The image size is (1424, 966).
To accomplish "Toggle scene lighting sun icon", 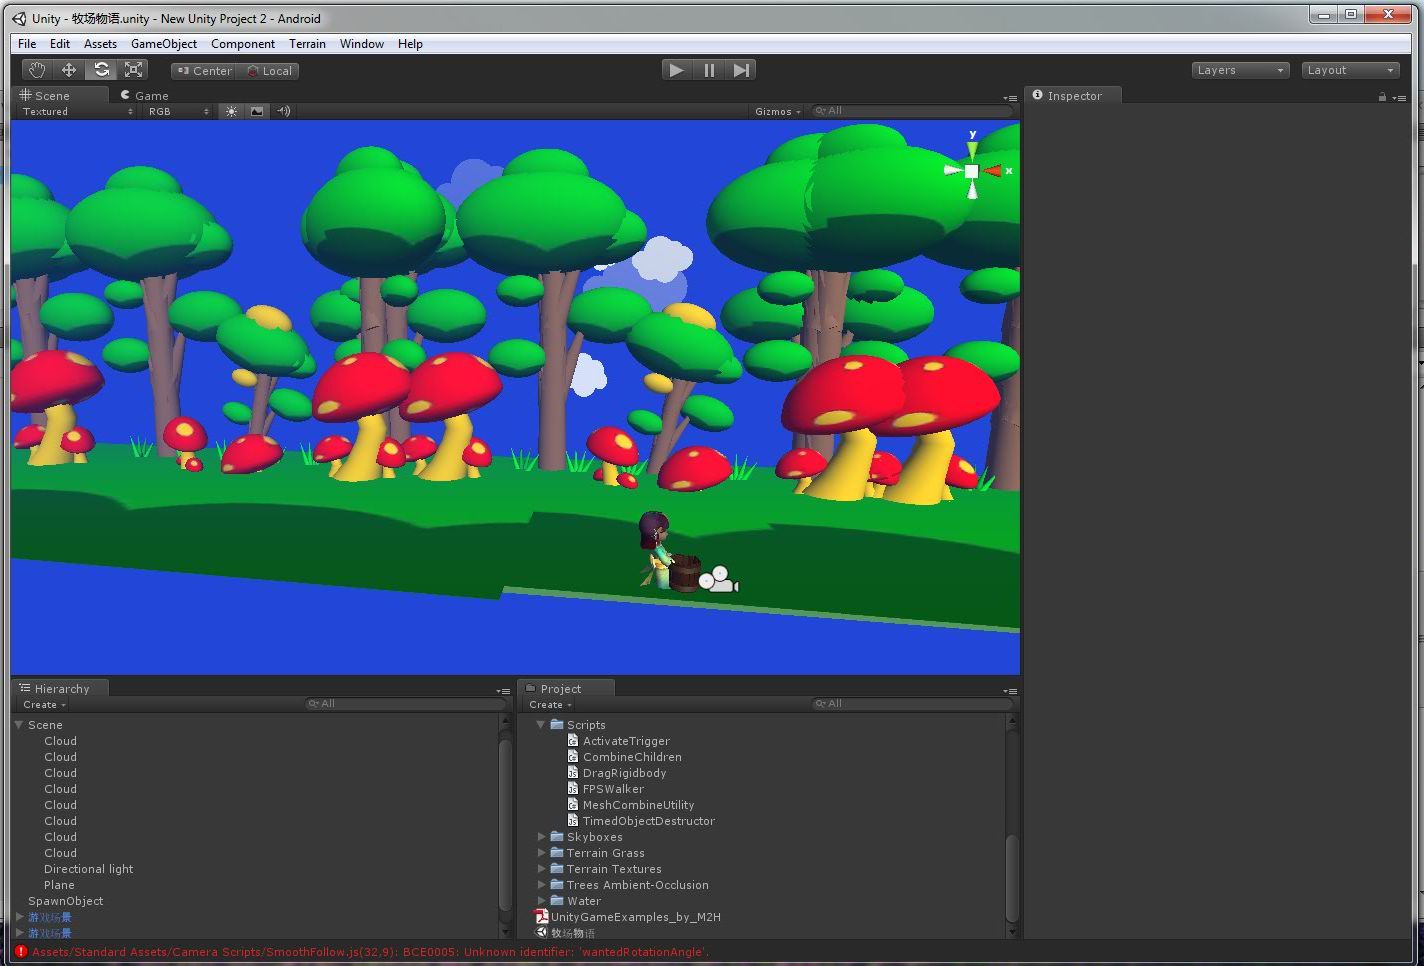I will pyautogui.click(x=231, y=111).
